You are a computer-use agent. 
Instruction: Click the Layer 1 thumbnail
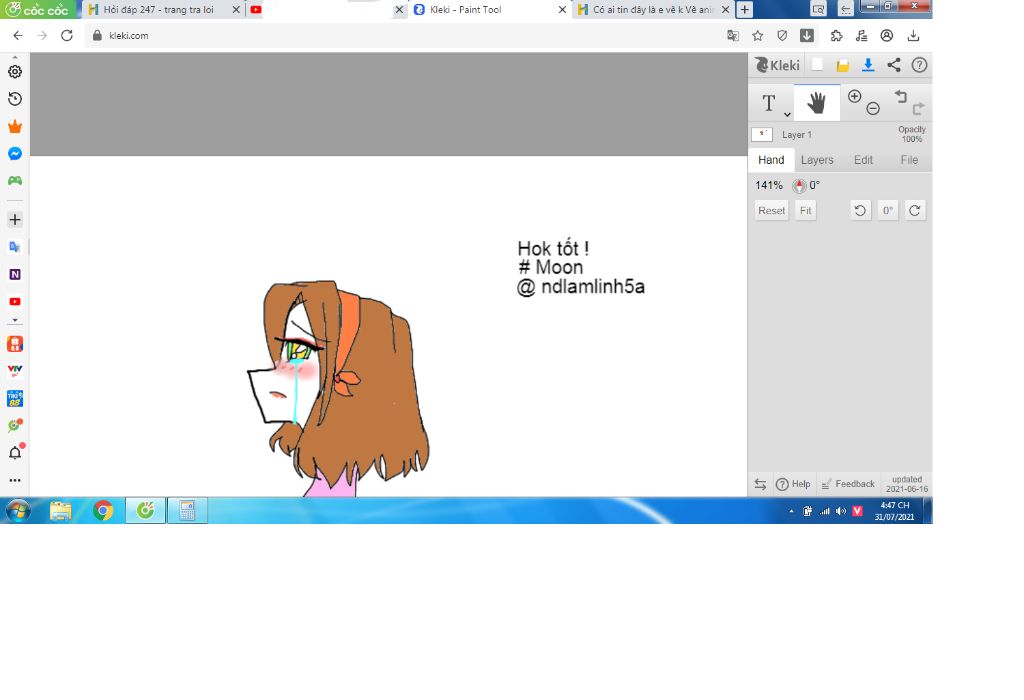coord(762,135)
